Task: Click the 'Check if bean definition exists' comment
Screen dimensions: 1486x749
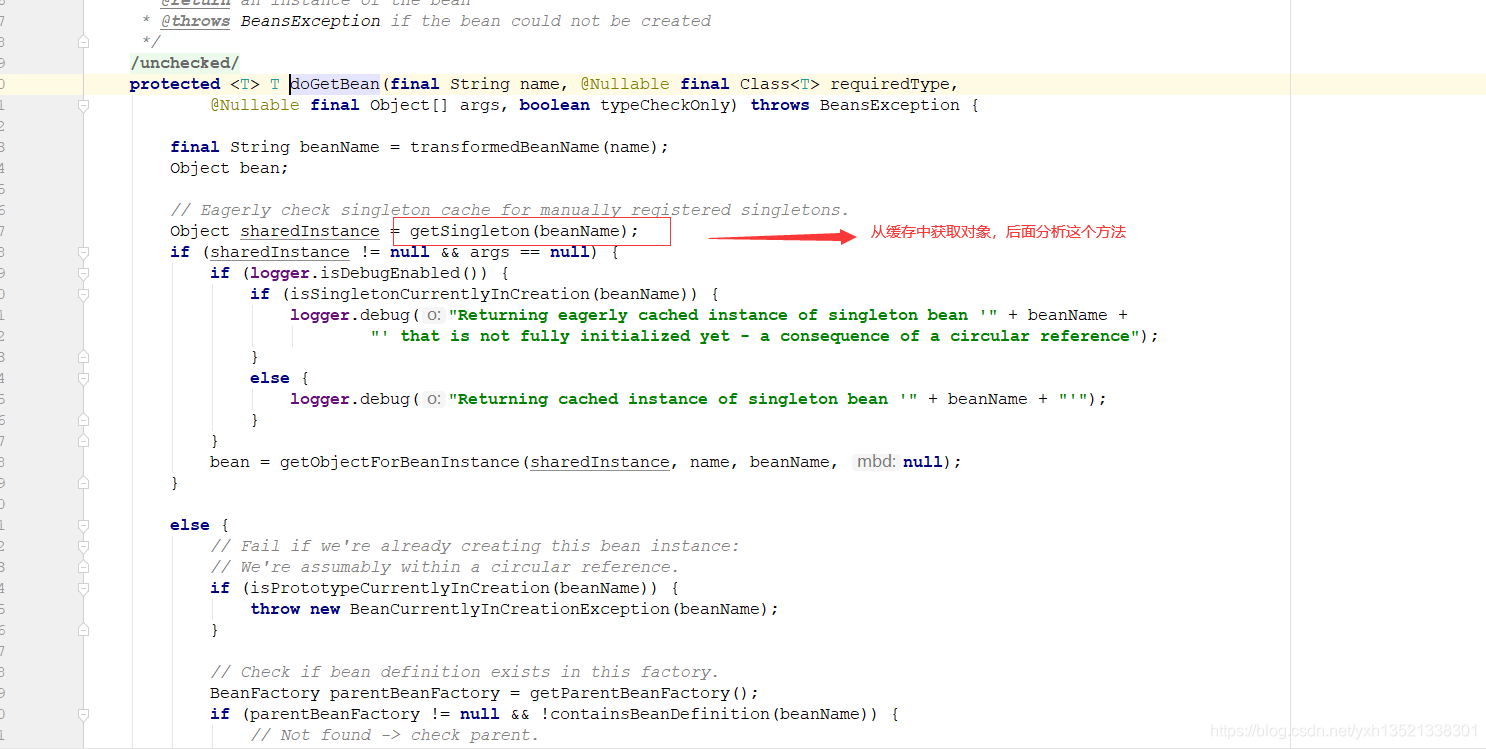Action: 465,672
